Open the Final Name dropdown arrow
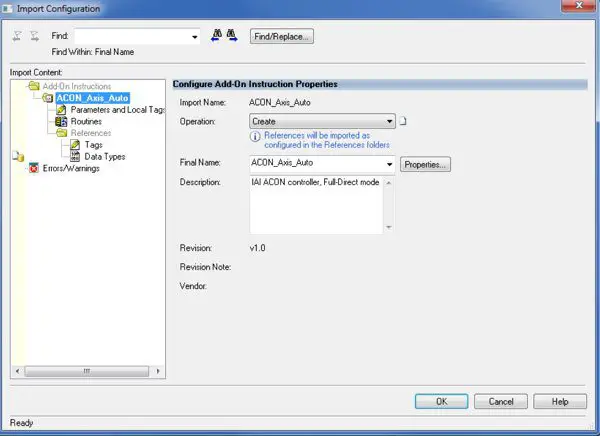The image size is (600, 436). pyautogui.click(x=389, y=164)
